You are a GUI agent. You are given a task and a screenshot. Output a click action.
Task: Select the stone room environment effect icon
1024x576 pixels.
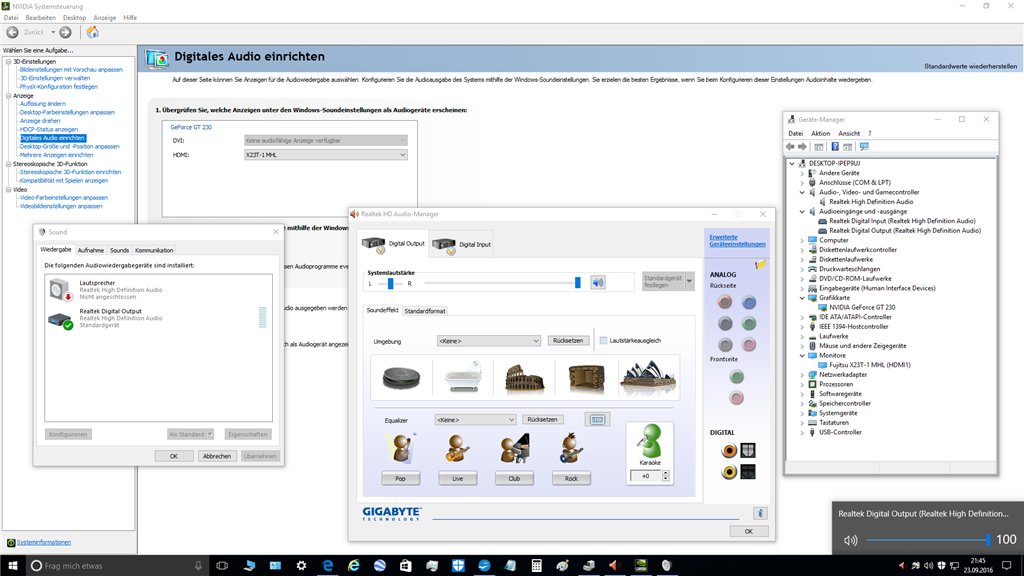(401, 377)
